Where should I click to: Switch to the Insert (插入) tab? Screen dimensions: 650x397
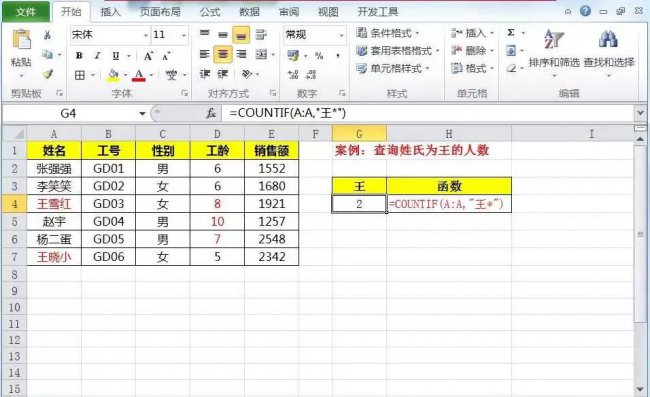(x=110, y=12)
